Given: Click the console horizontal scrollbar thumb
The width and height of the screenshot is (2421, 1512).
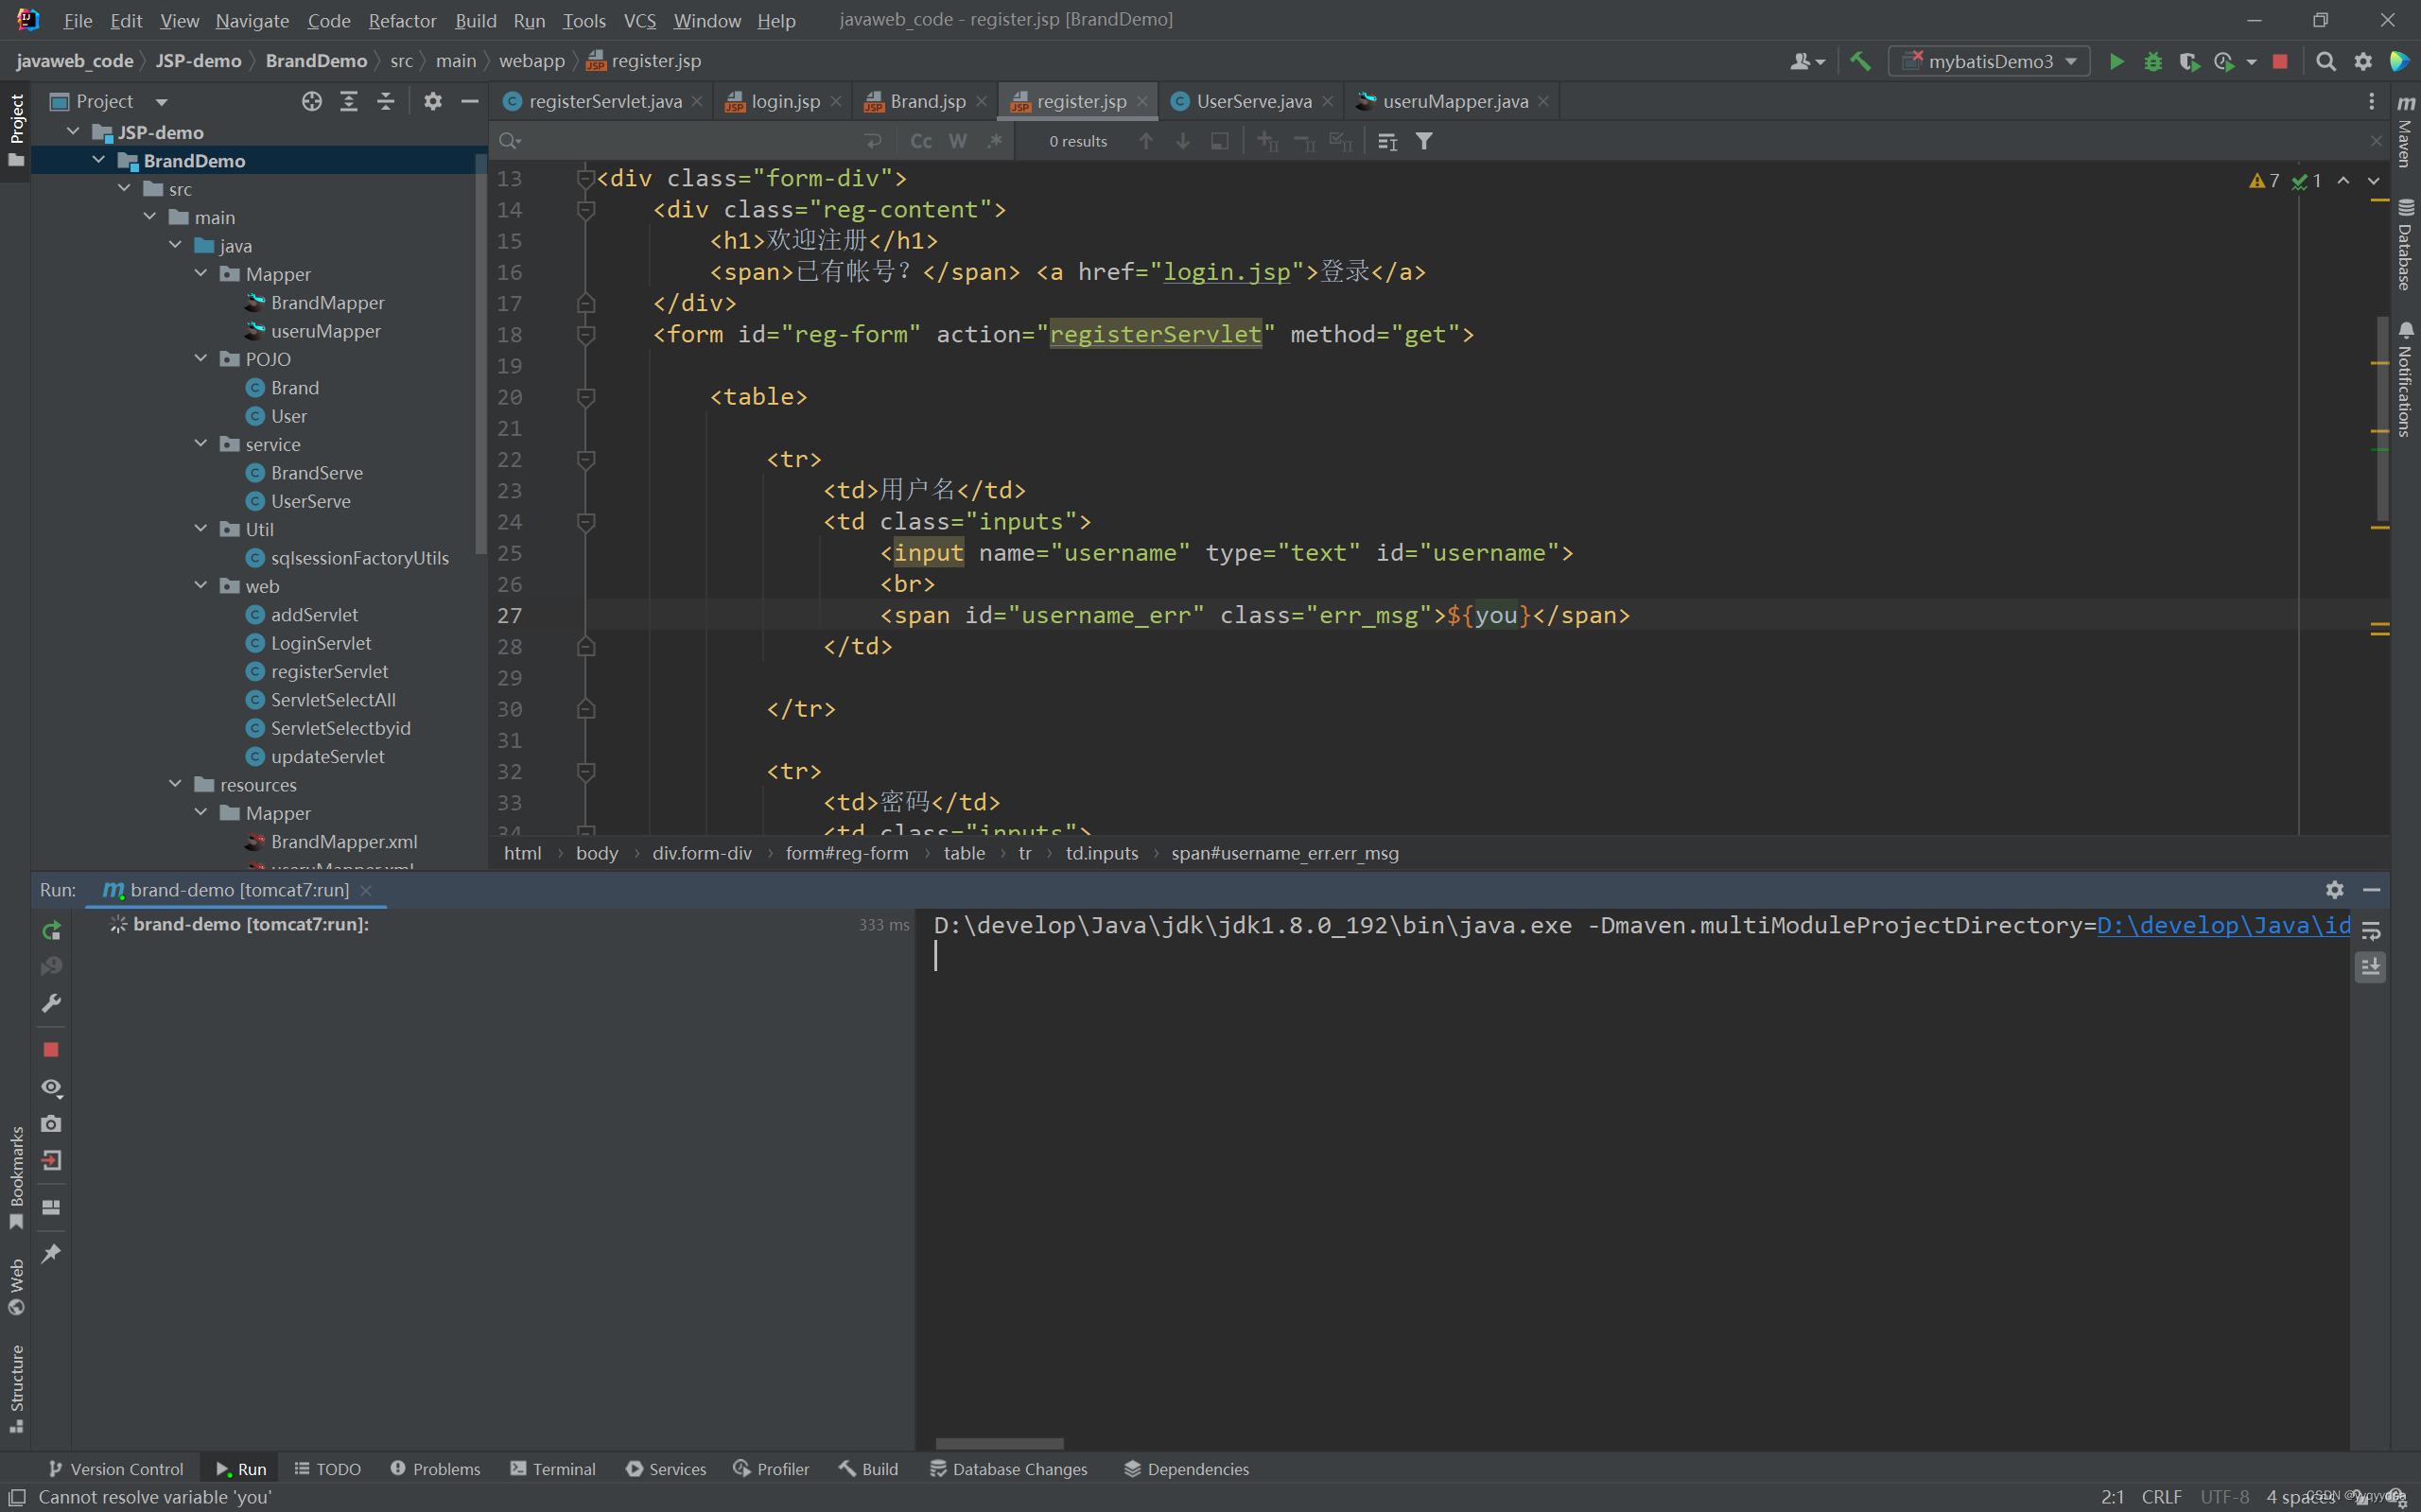Looking at the screenshot, I should point(999,1443).
